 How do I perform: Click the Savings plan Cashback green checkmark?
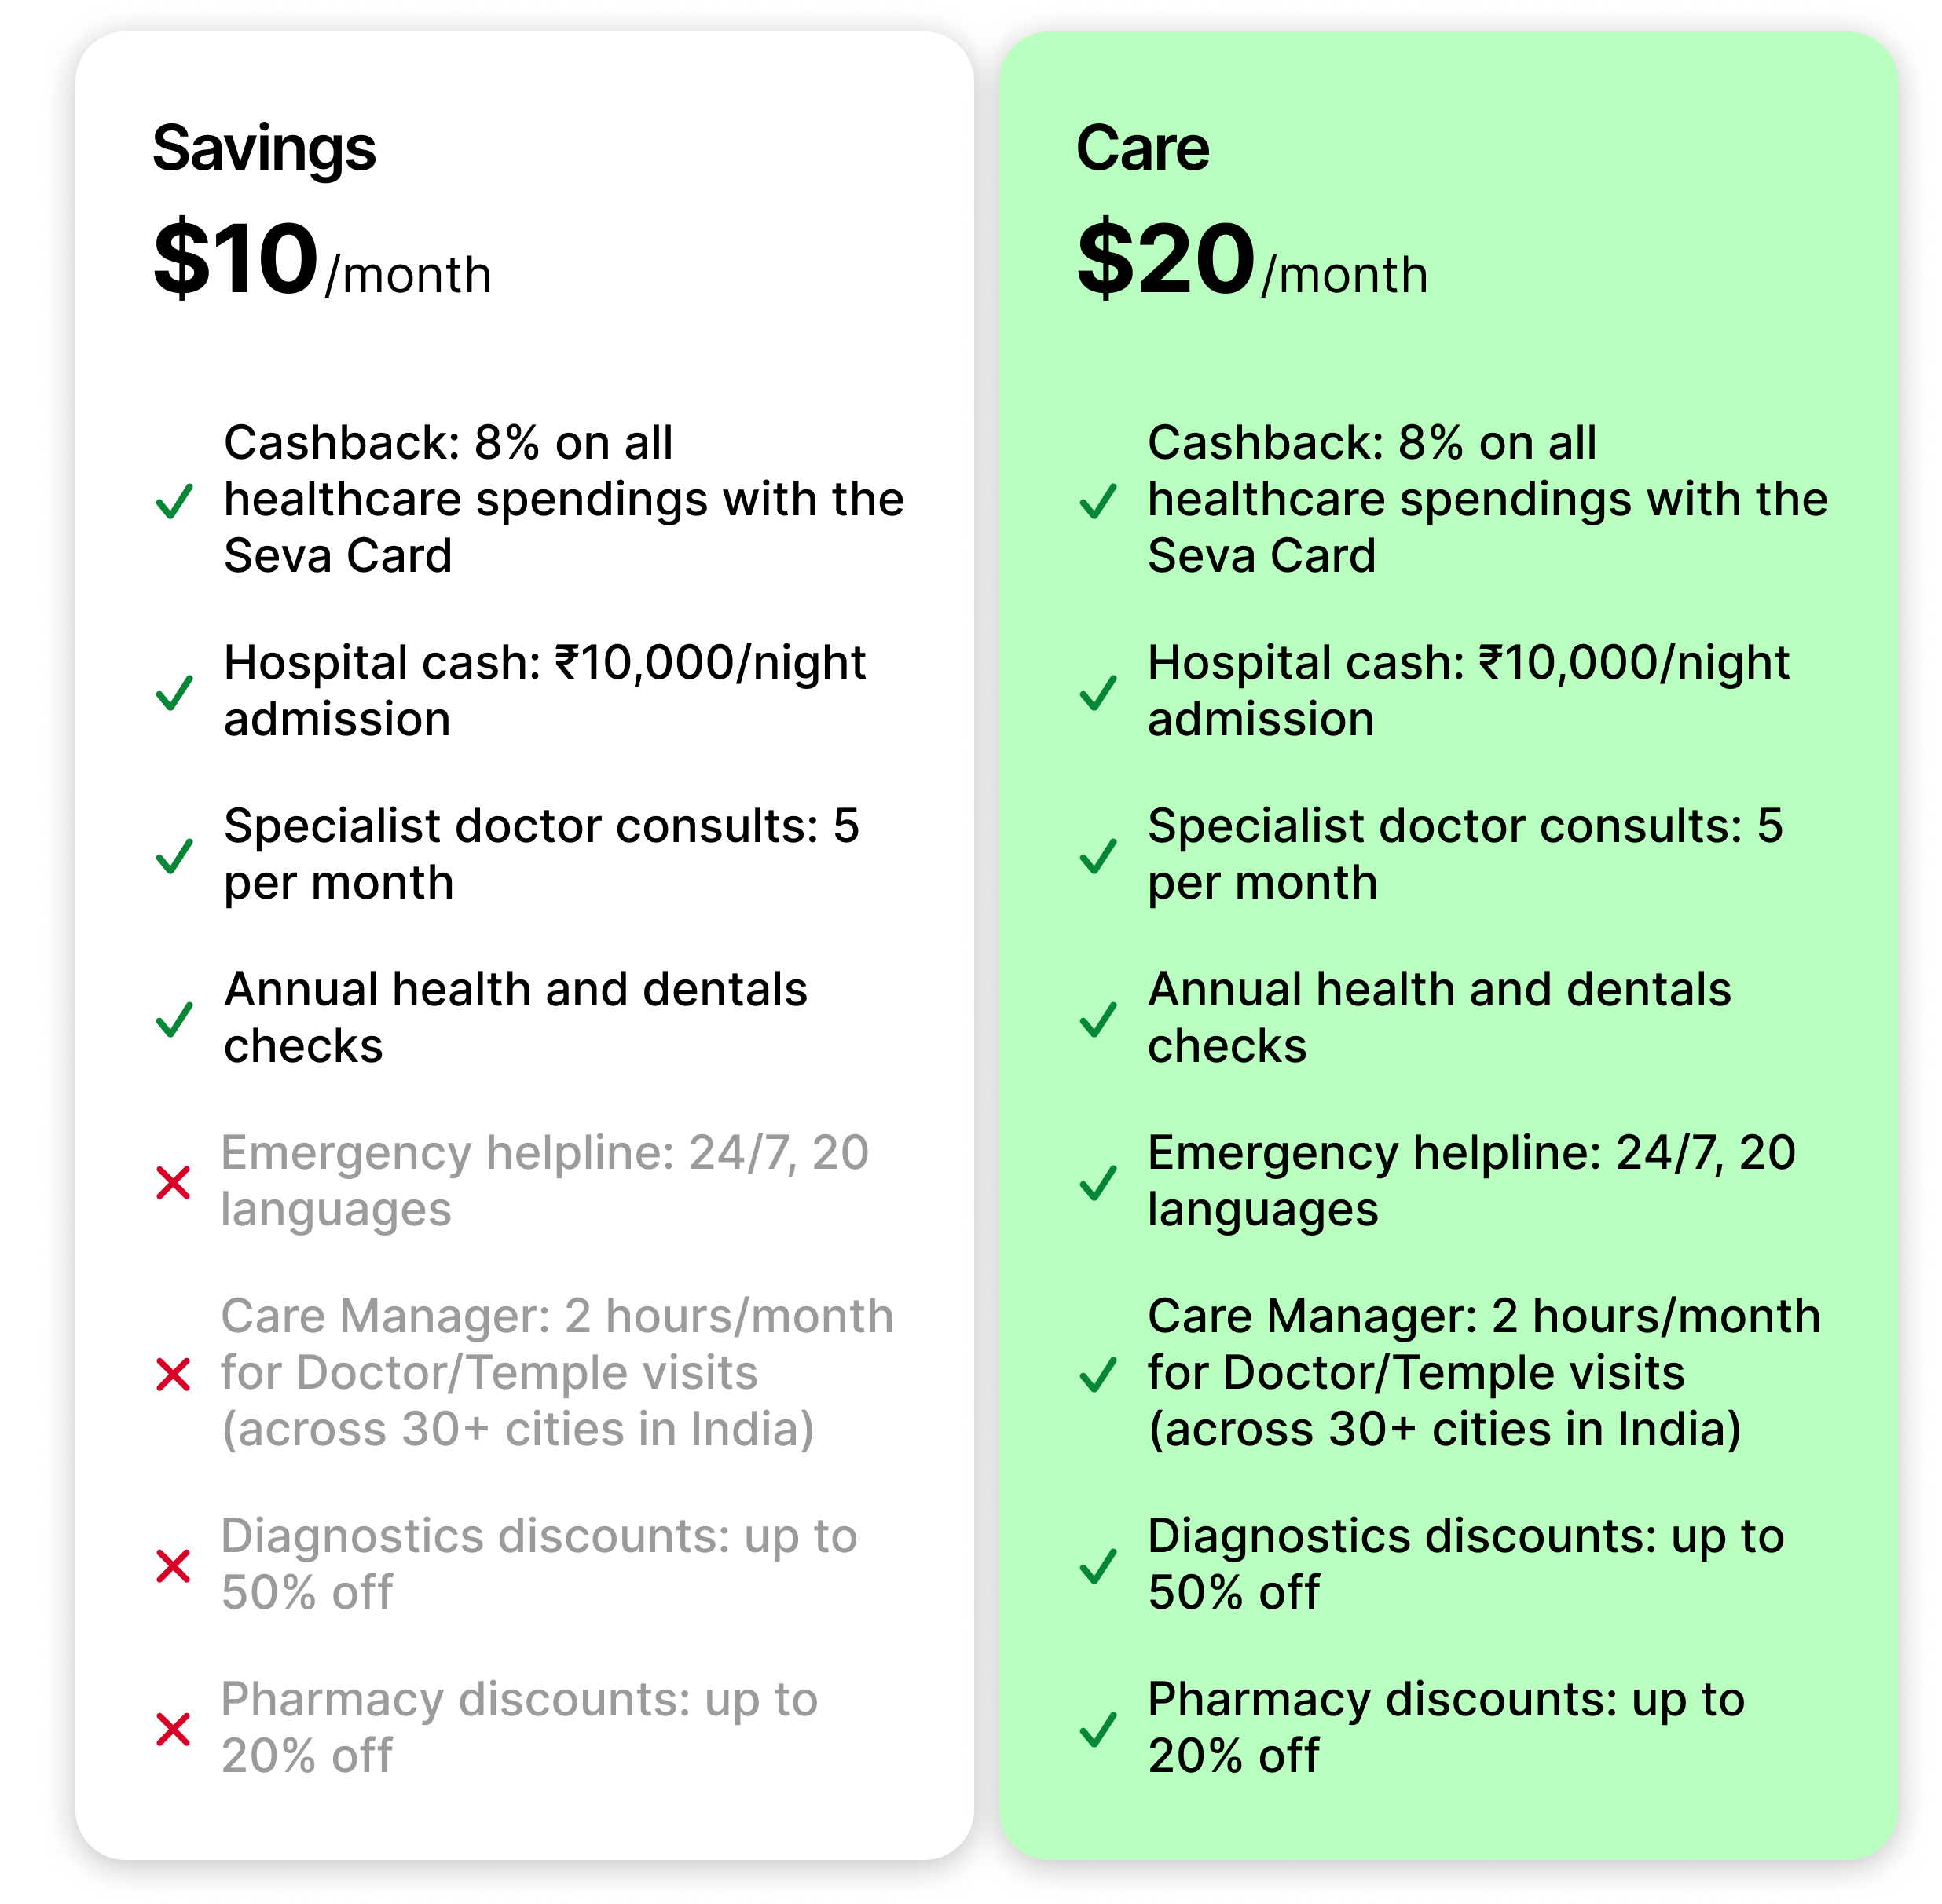click(x=174, y=501)
